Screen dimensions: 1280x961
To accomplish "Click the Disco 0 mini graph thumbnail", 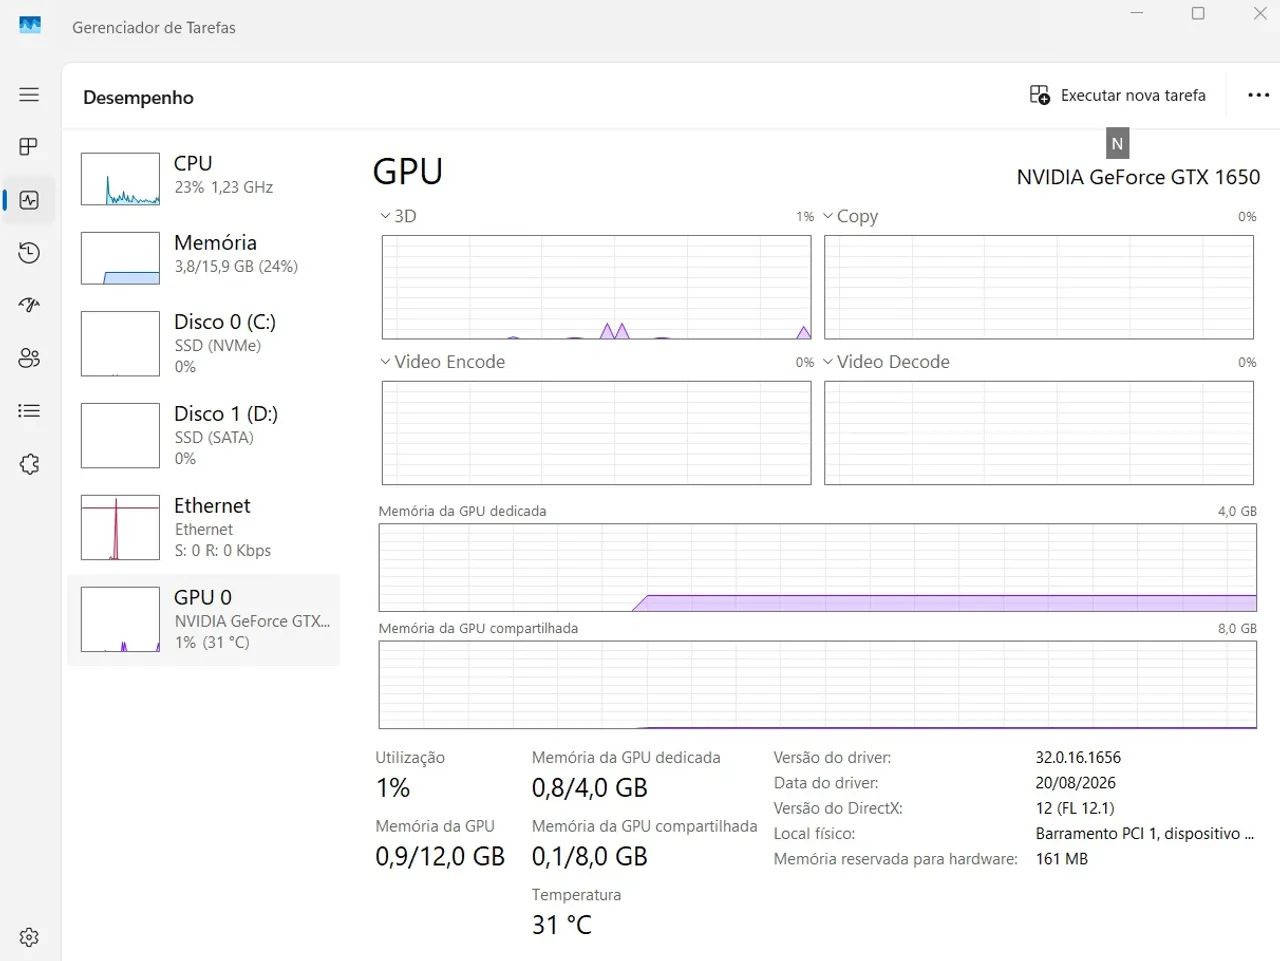I will [x=120, y=343].
